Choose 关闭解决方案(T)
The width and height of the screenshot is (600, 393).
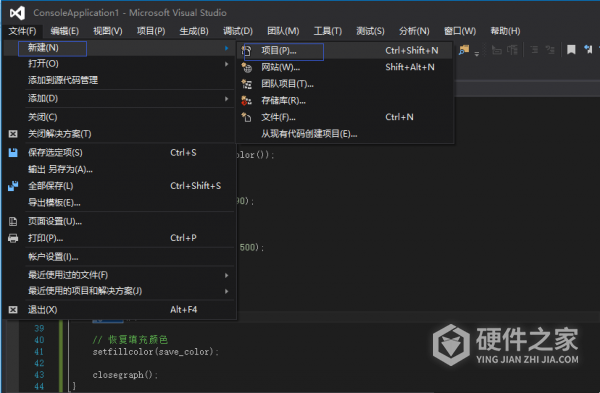pyautogui.click(x=119, y=134)
